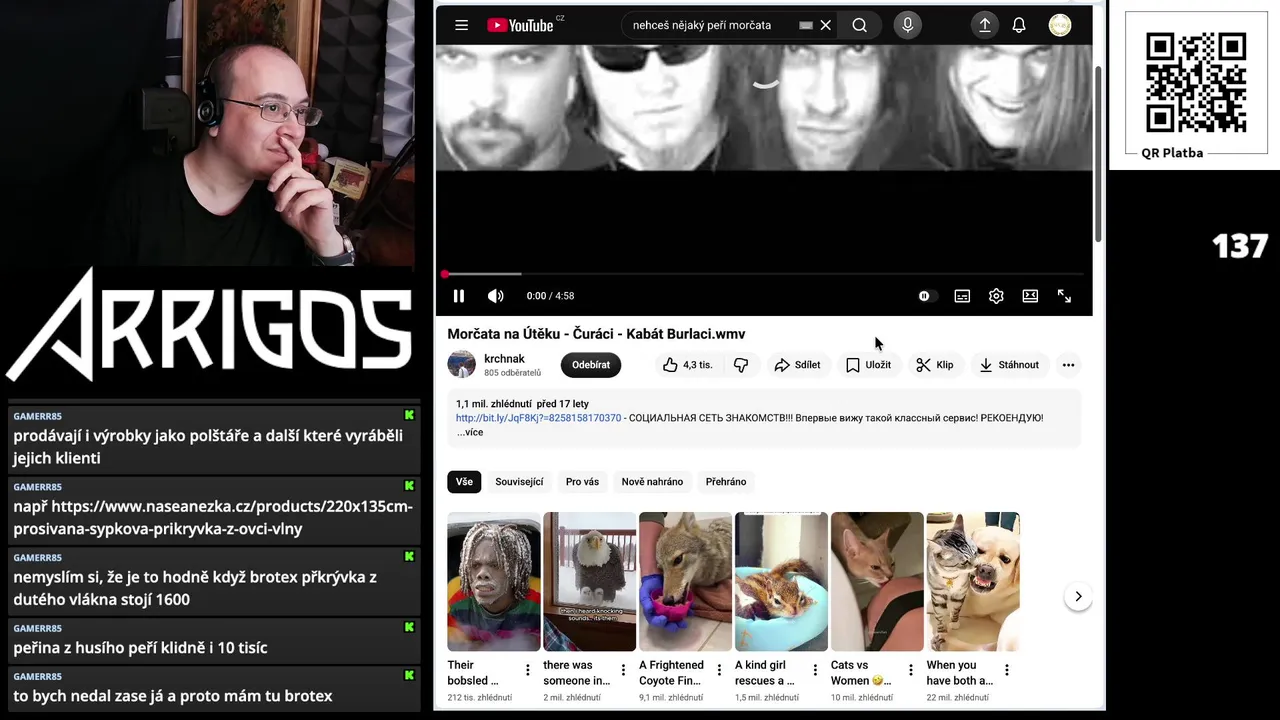Open options menu for 'Their bobsled' short
The width and height of the screenshot is (1280, 720).
(x=528, y=670)
